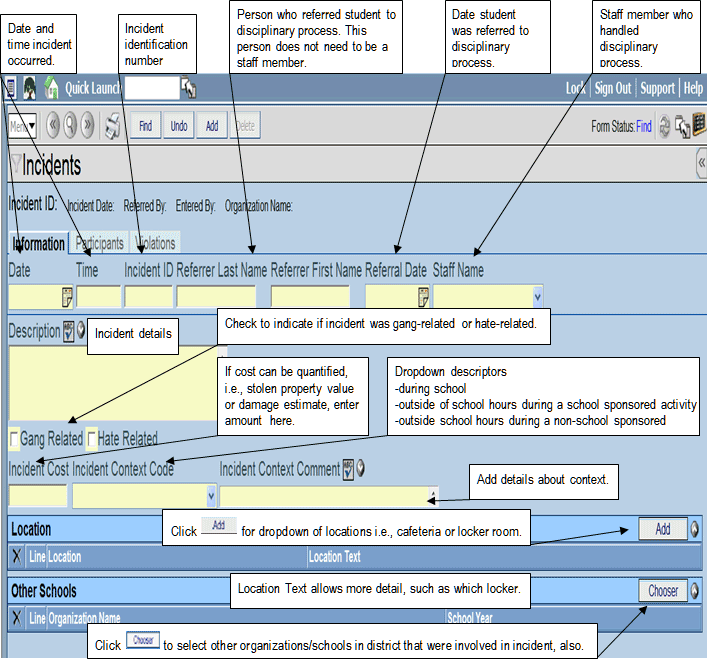This screenshot has height=667, width=712.
Task: Click the person icon in the top bar
Action: pos(30,88)
